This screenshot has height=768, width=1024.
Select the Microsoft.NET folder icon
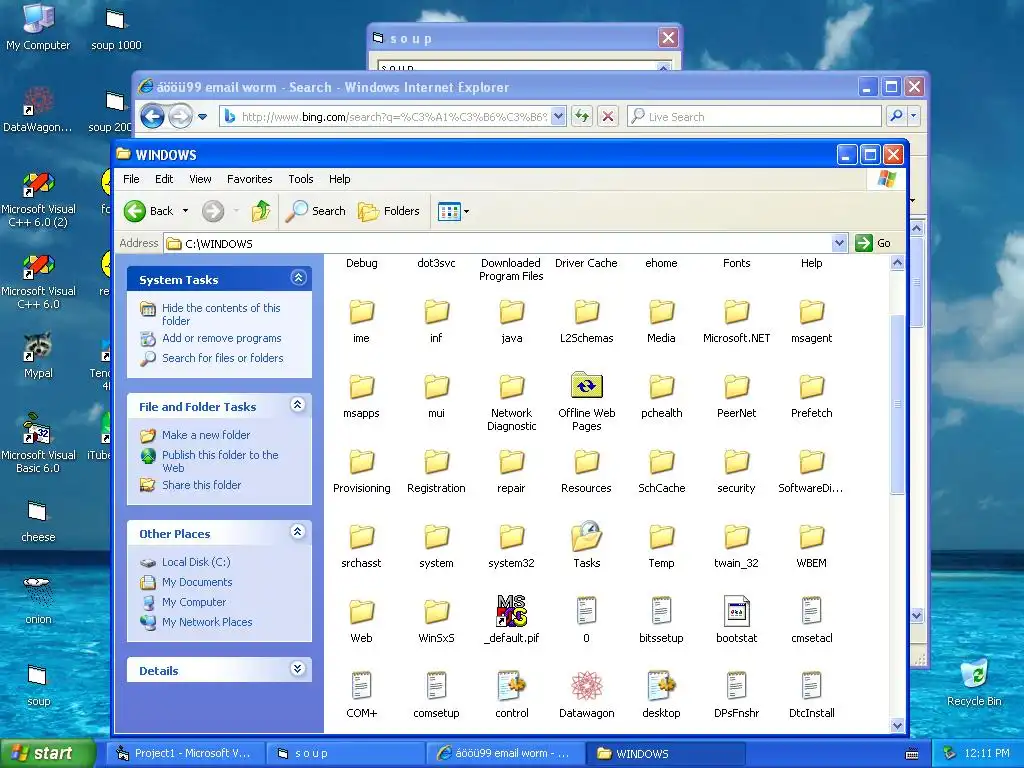coord(736,312)
